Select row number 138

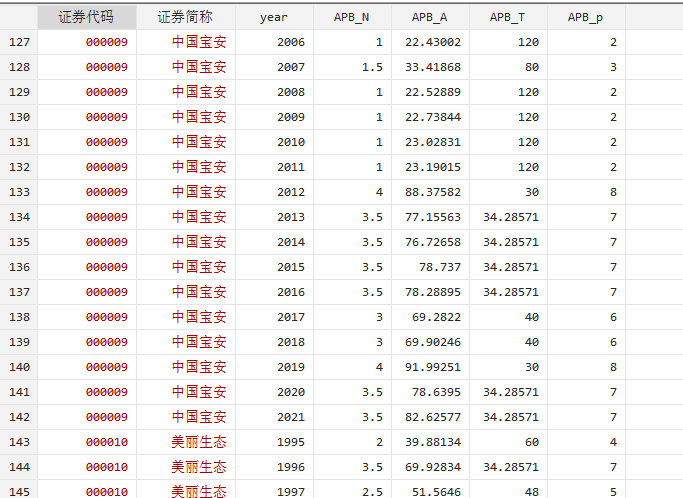point(19,317)
